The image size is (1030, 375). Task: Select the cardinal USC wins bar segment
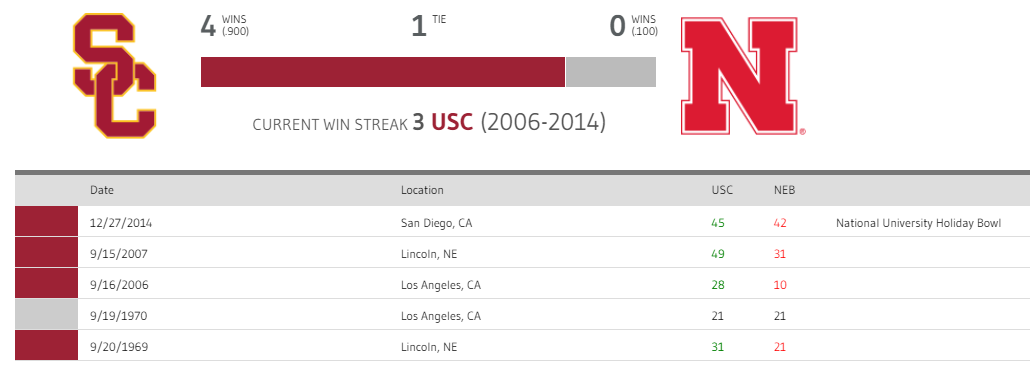[x=382, y=72]
